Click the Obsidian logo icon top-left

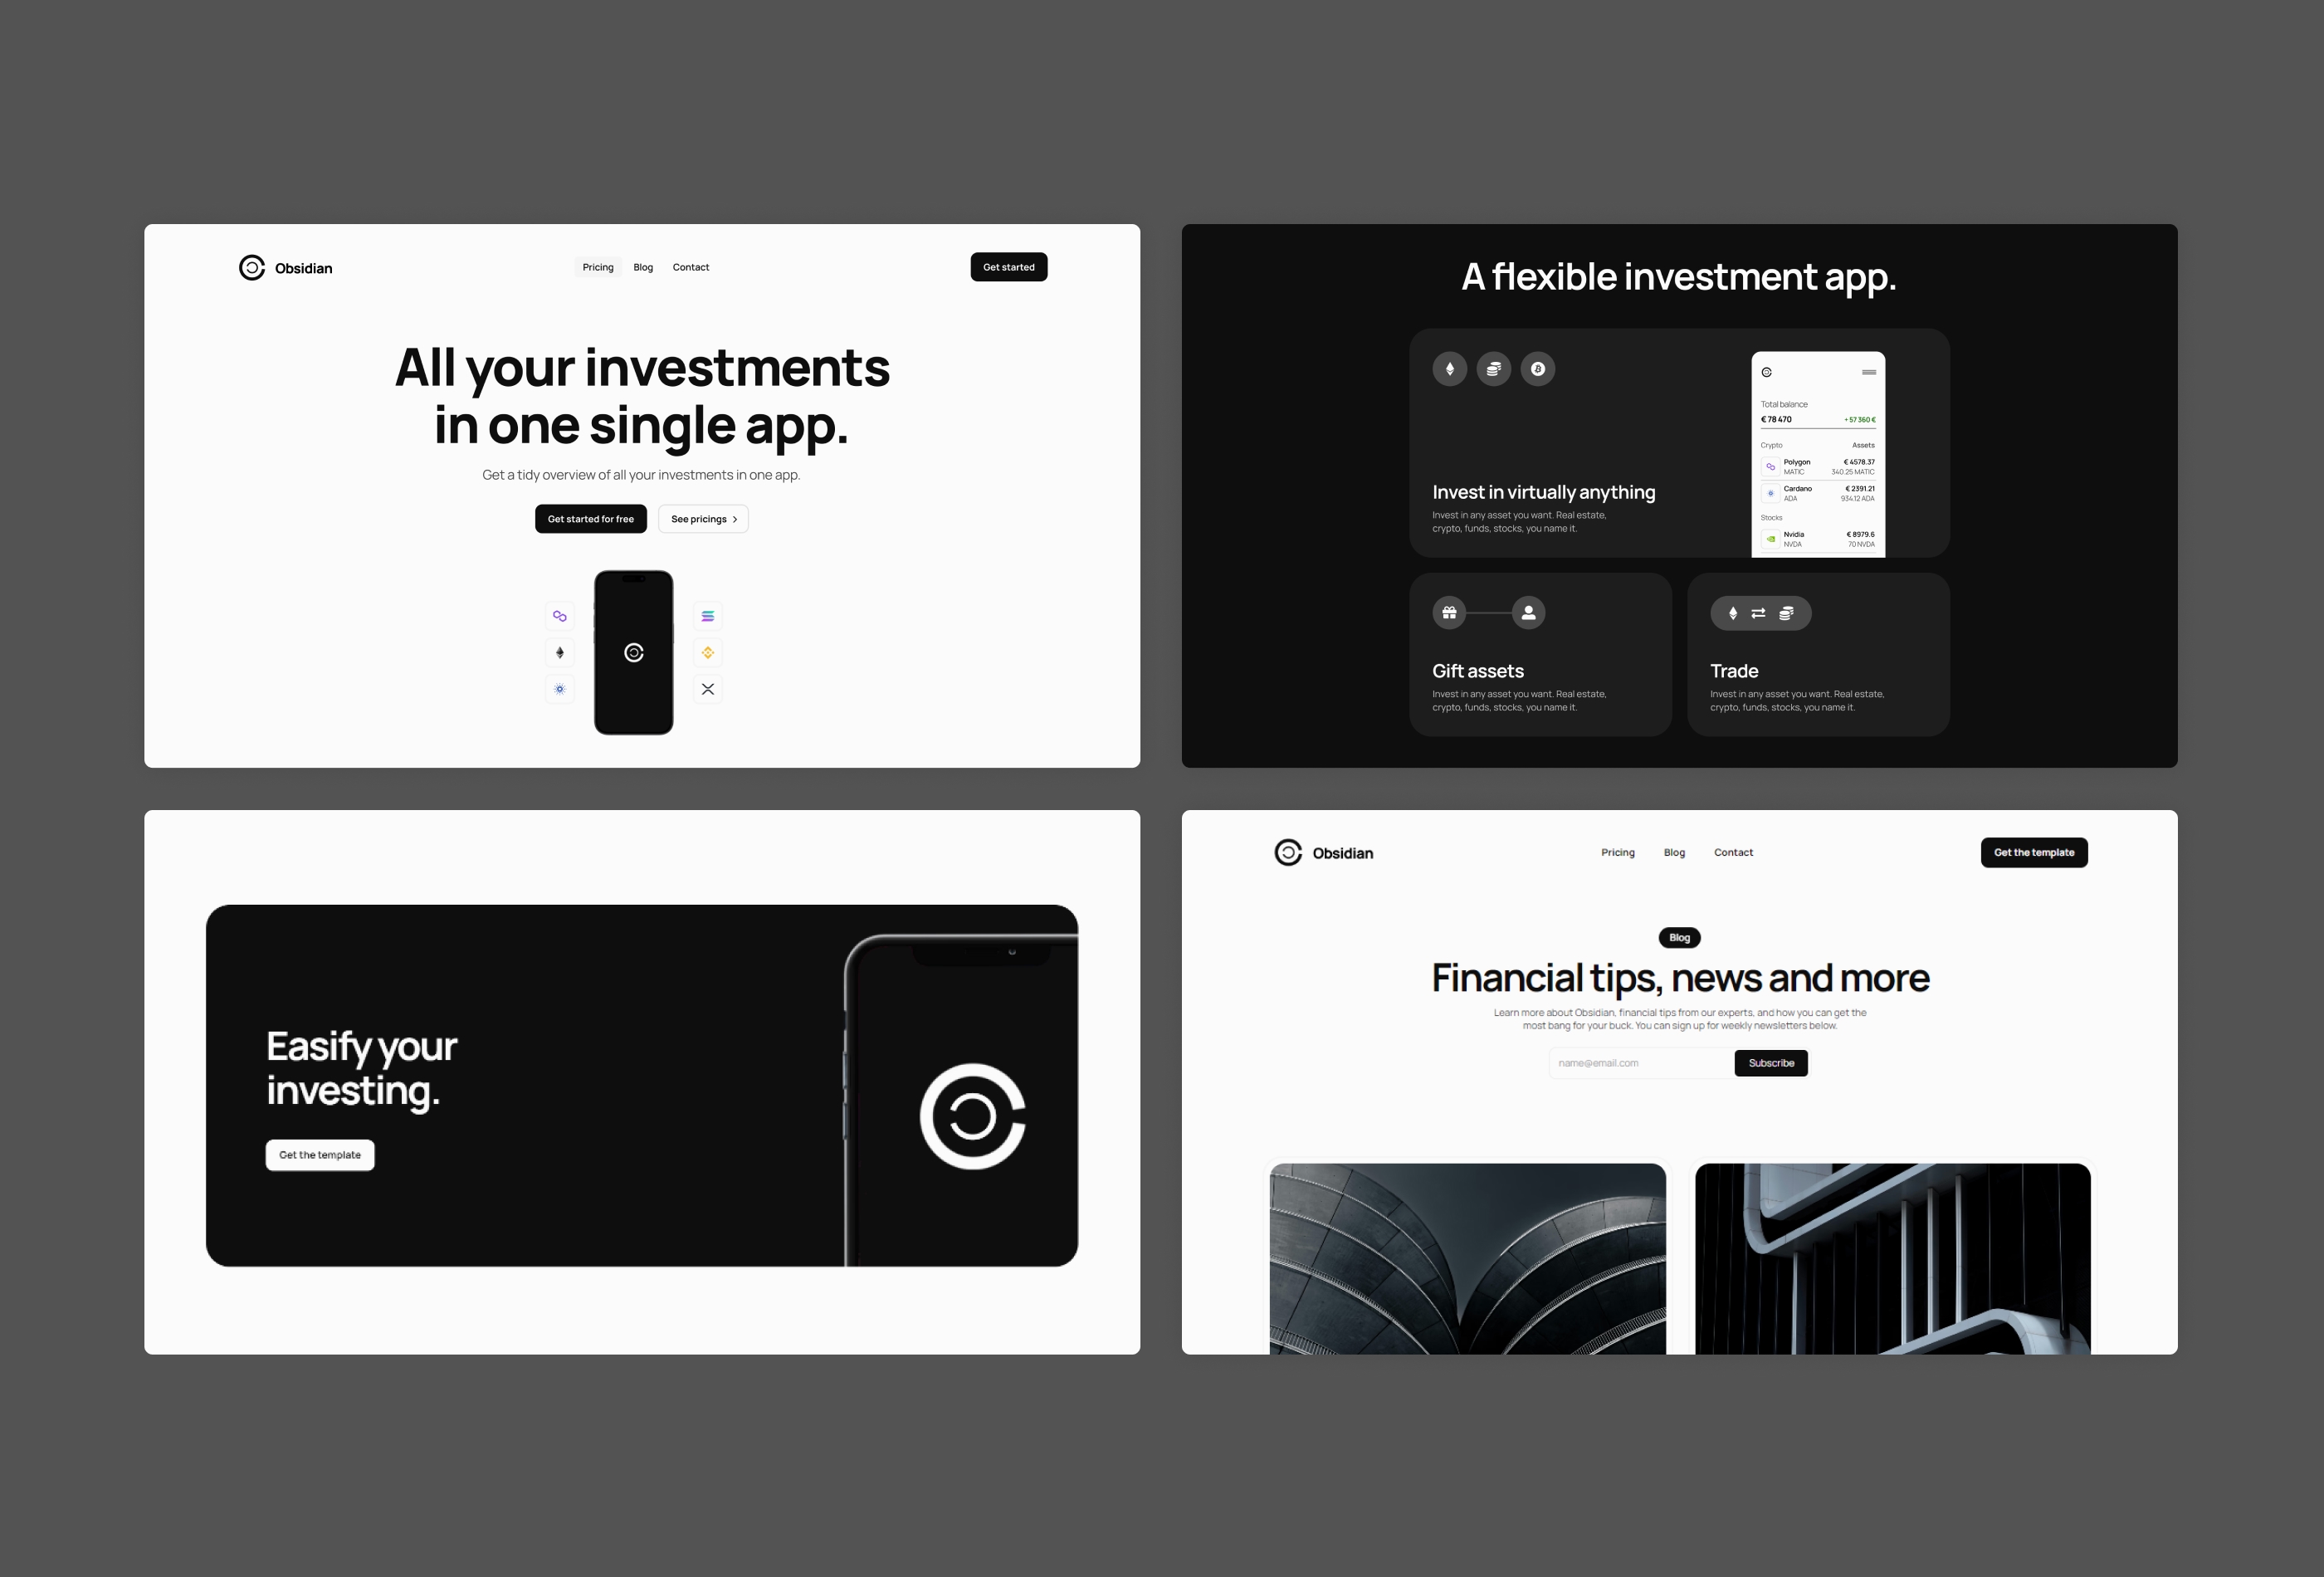tap(250, 267)
